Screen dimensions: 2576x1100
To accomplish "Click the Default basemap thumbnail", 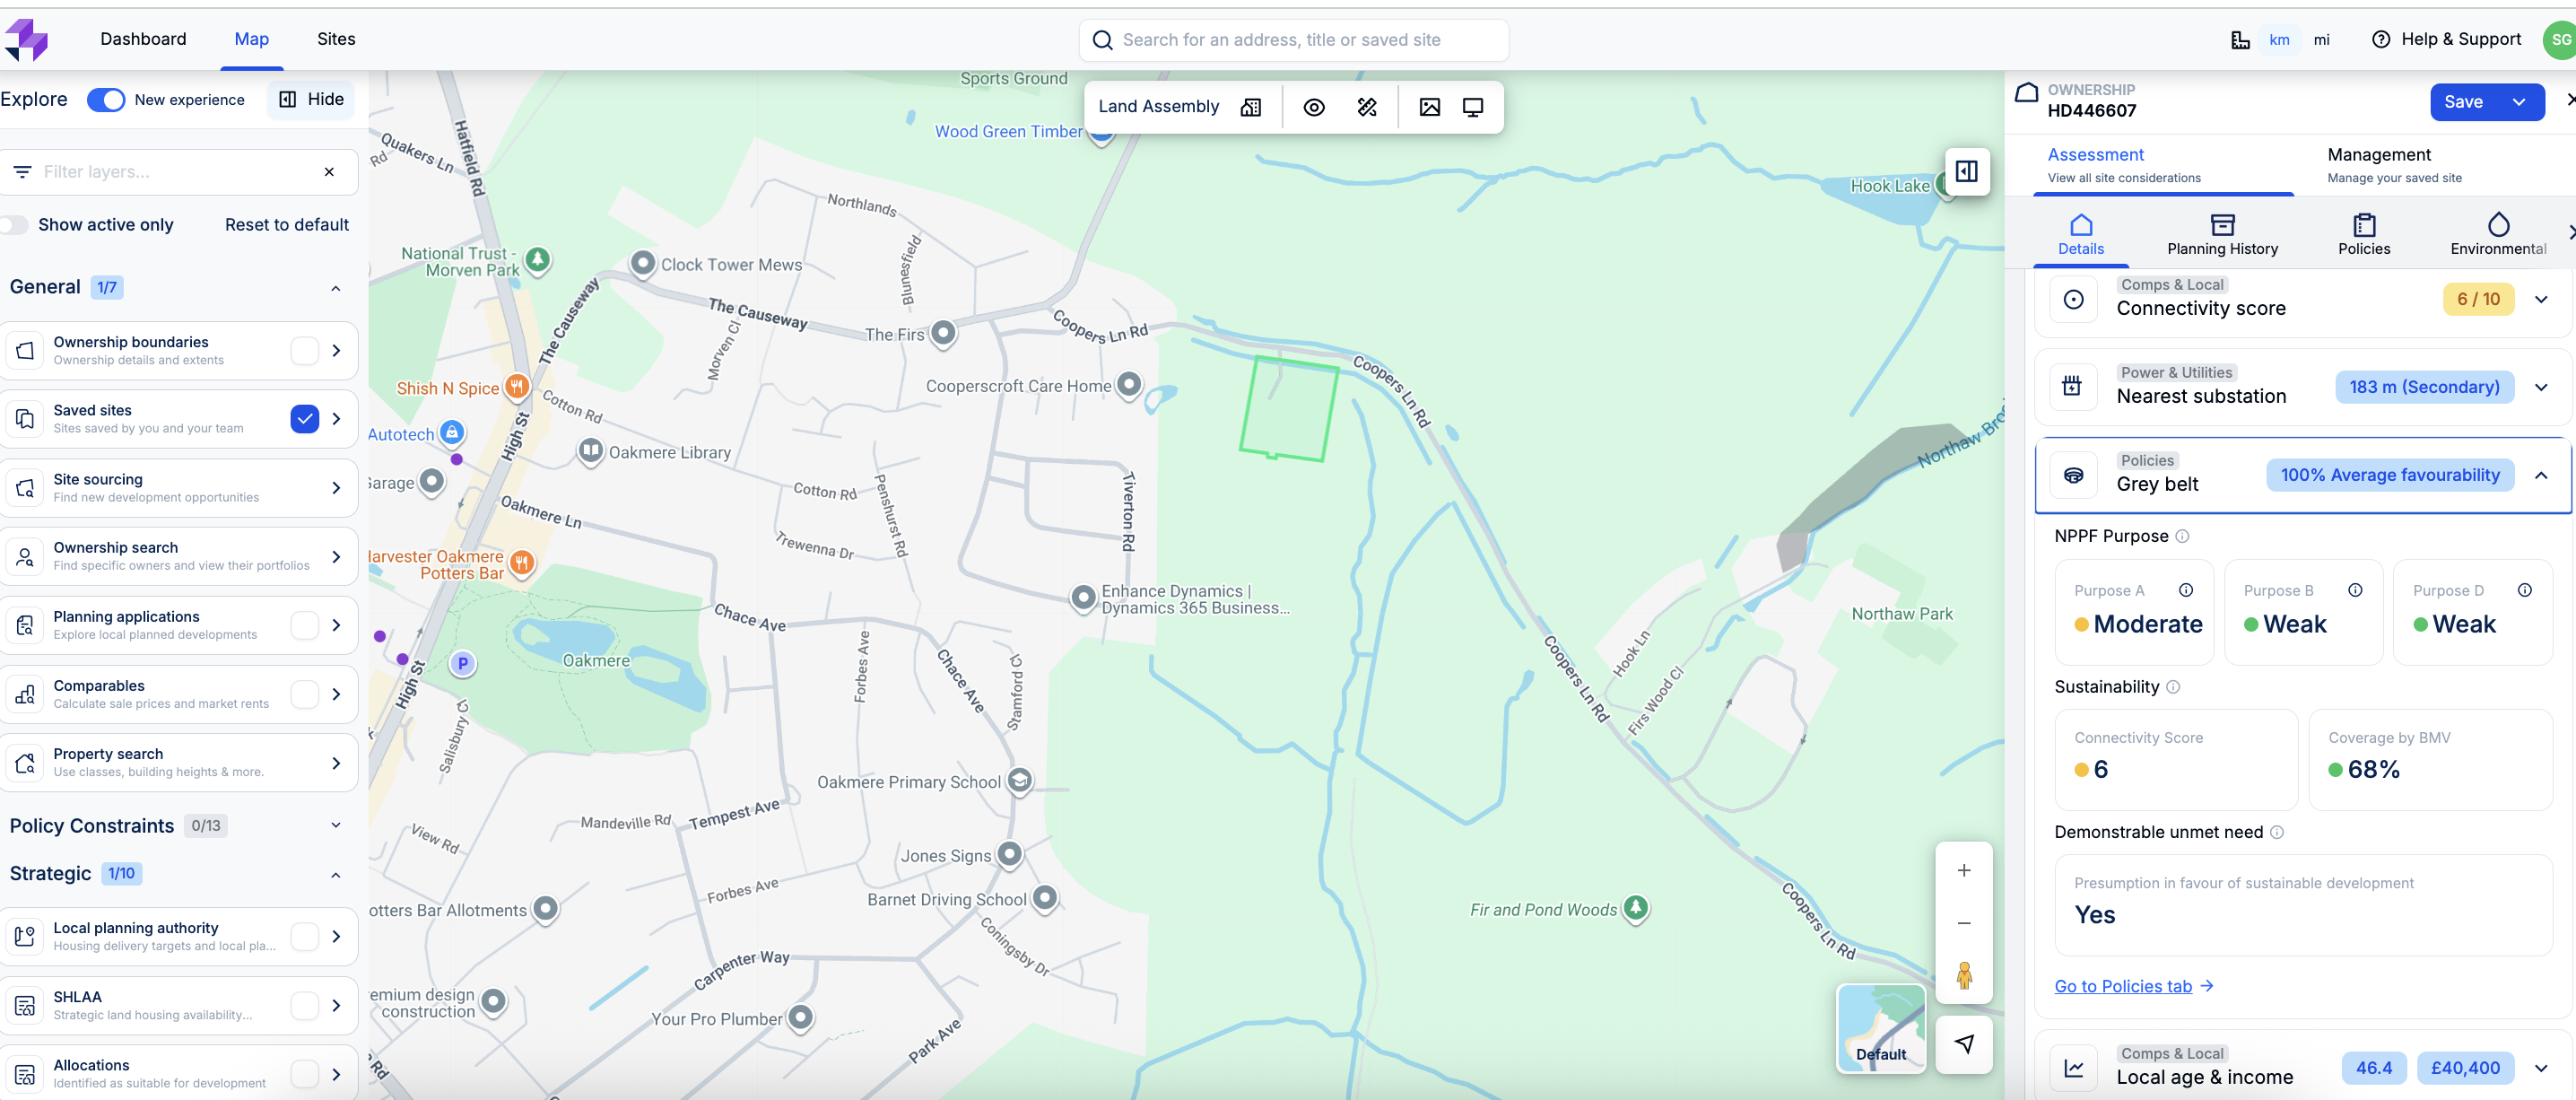I will 1880,1028.
